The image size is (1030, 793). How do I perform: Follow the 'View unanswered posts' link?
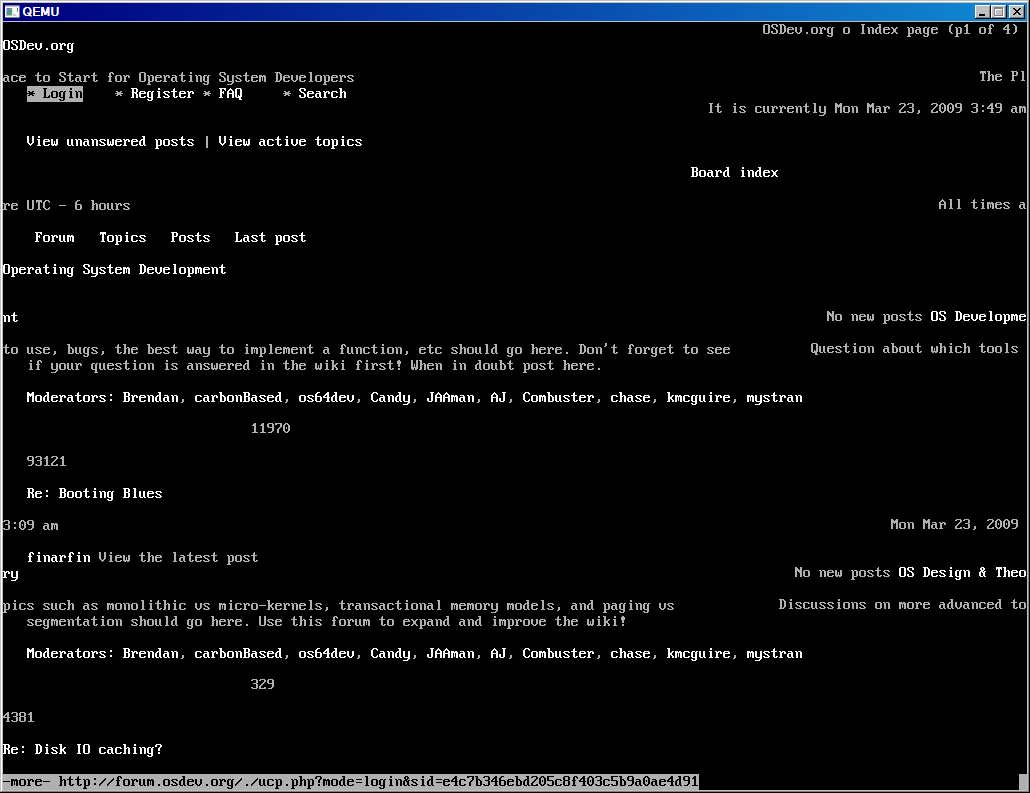coord(110,141)
